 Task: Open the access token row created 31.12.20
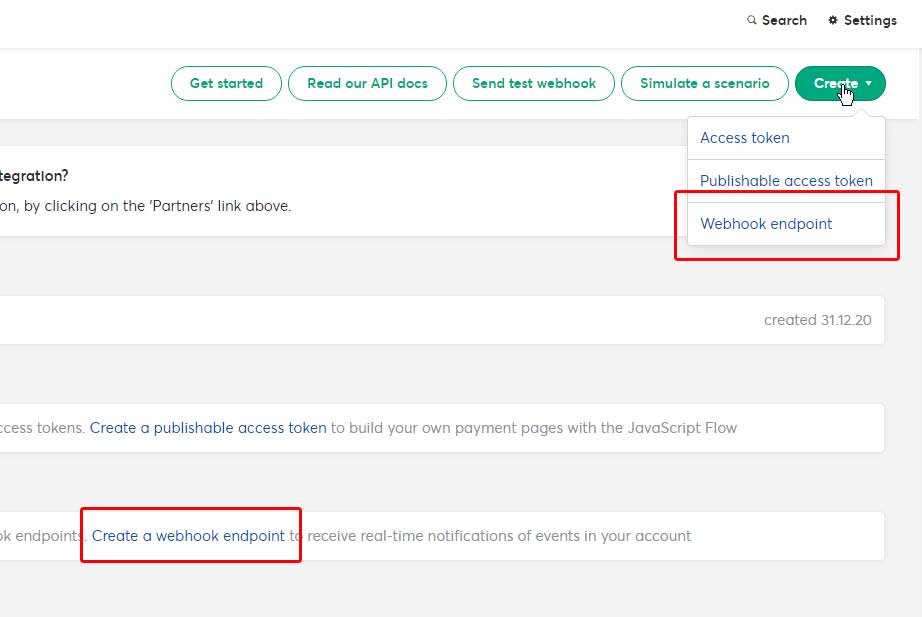(x=442, y=320)
